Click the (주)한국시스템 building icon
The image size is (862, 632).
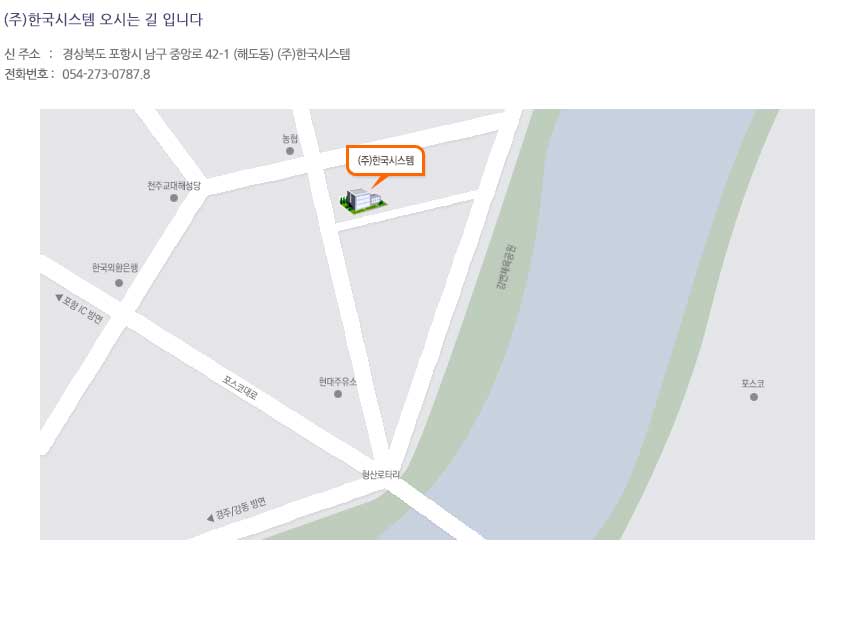(x=362, y=200)
